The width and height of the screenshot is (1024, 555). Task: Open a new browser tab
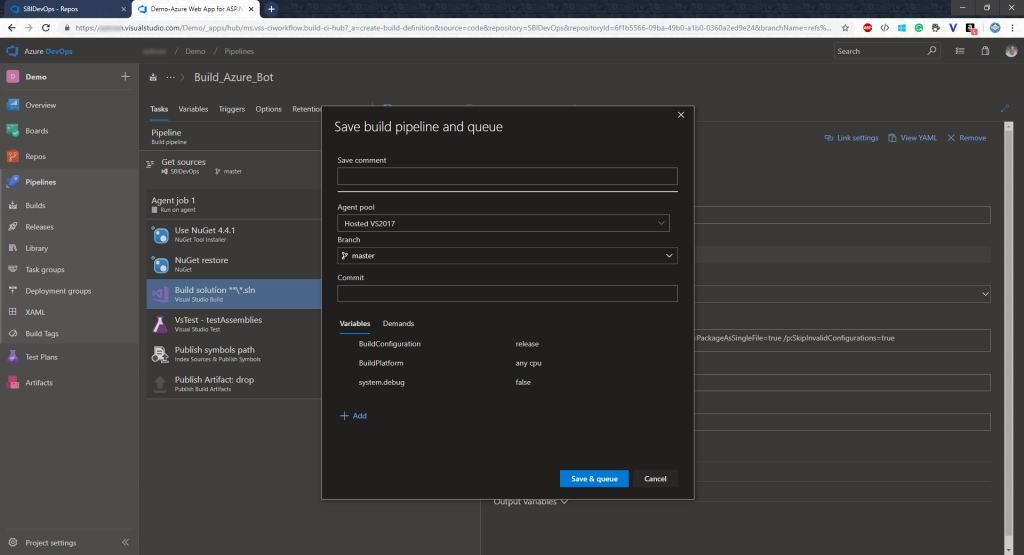coord(271,9)
